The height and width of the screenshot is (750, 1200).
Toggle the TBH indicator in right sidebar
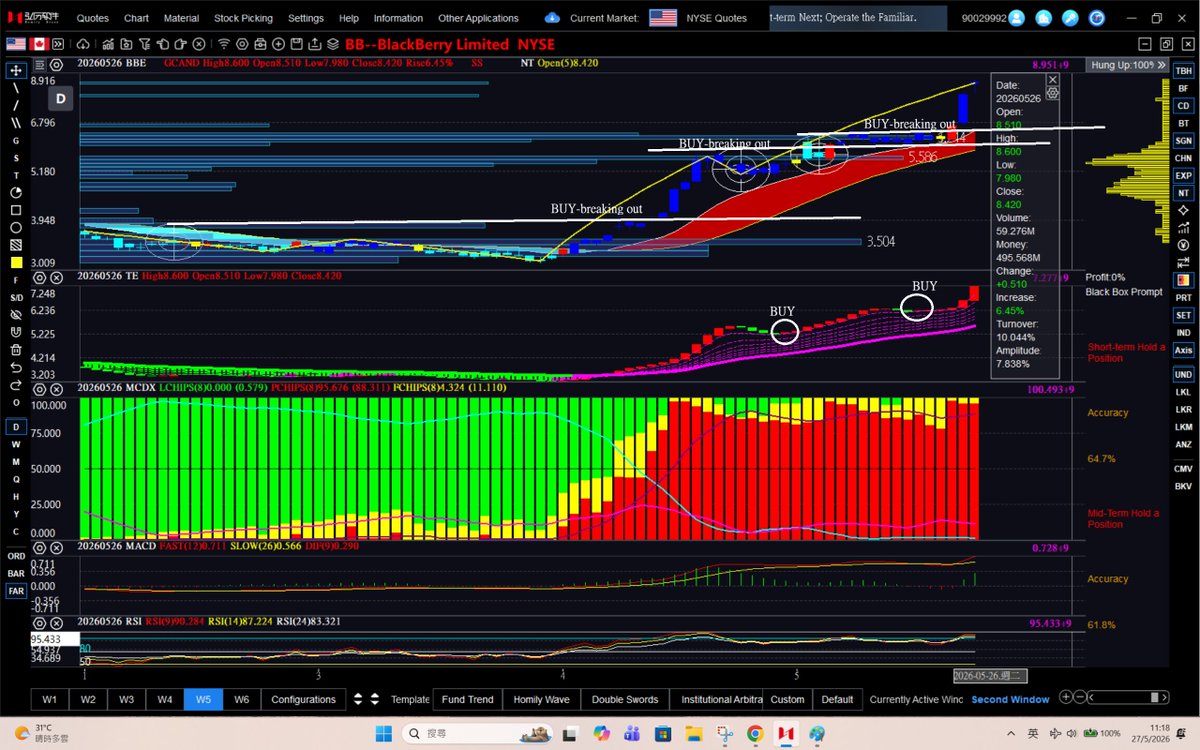(1183, 71)
